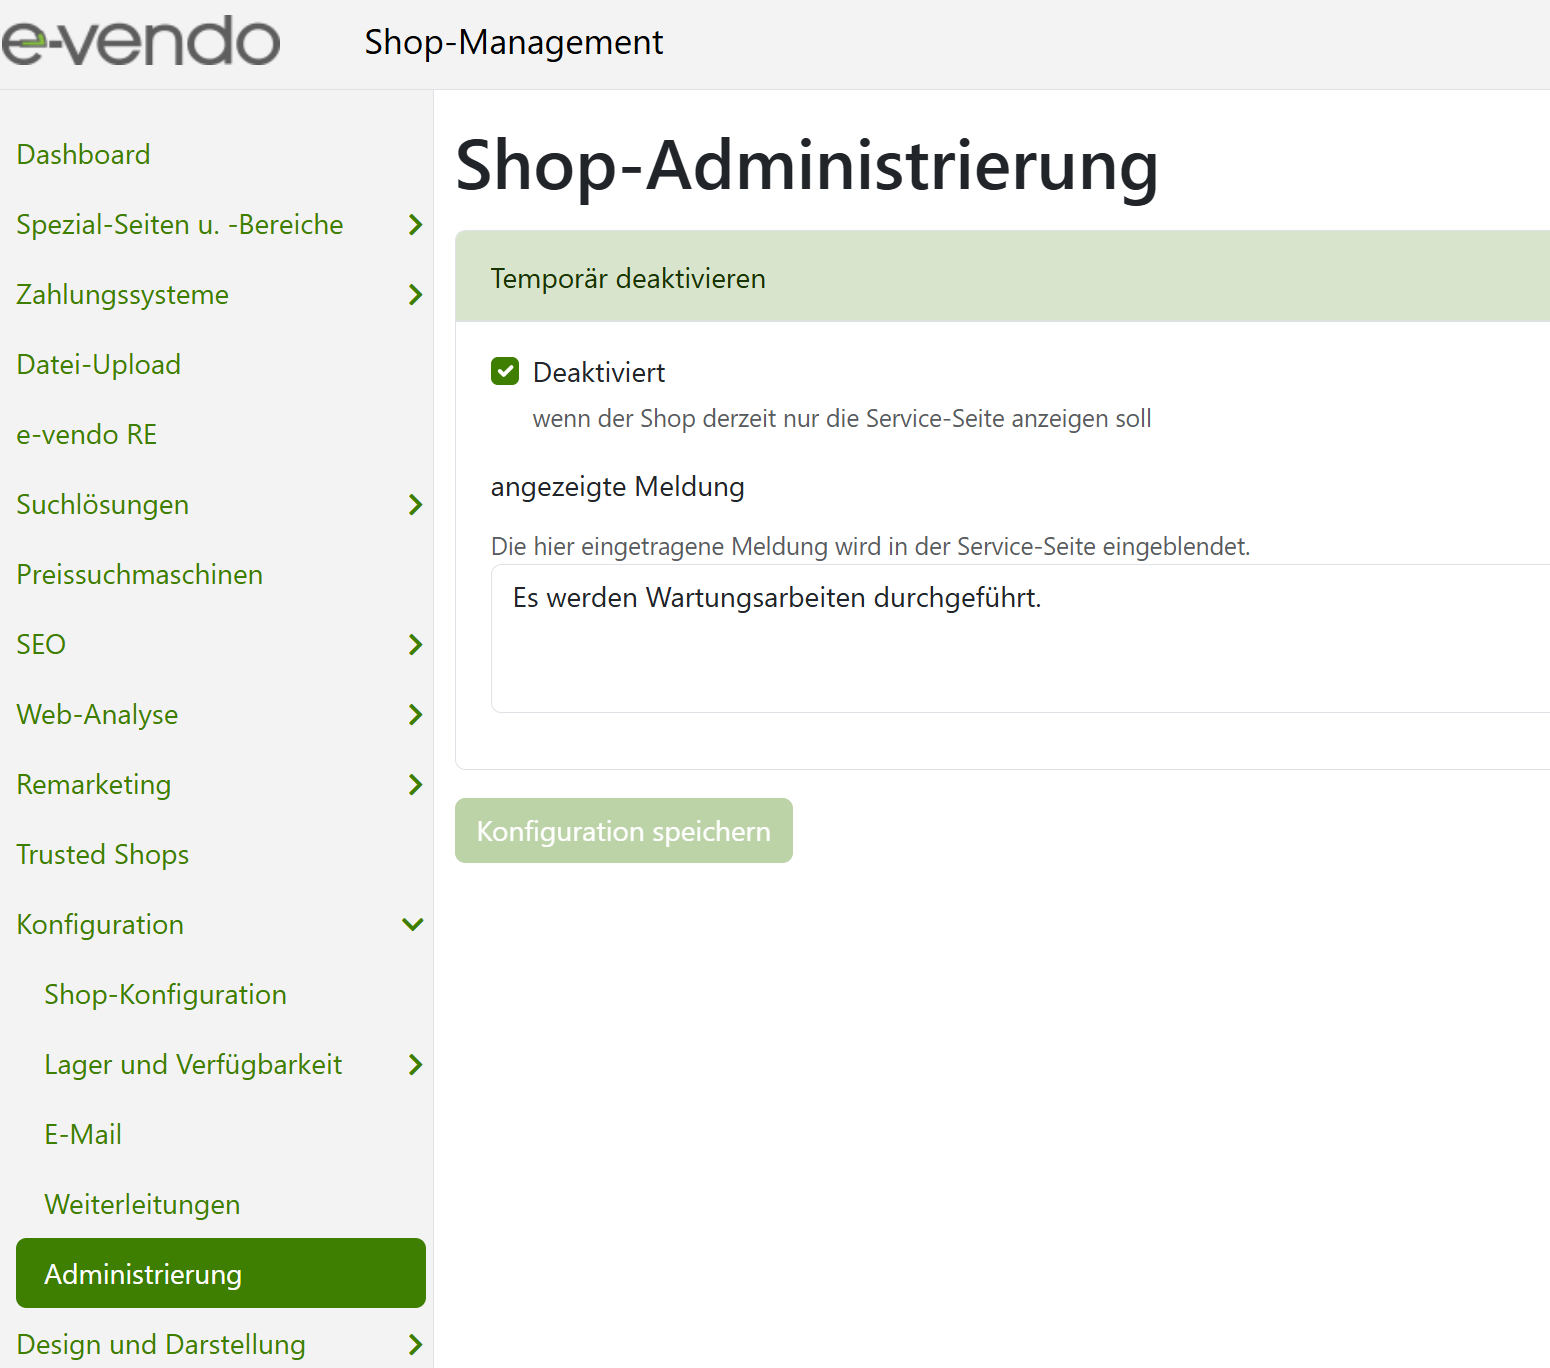The width and height of the screenshot is (1550, 1368).
Task: Click the e-vendo logo
Action: pos(141,42)
